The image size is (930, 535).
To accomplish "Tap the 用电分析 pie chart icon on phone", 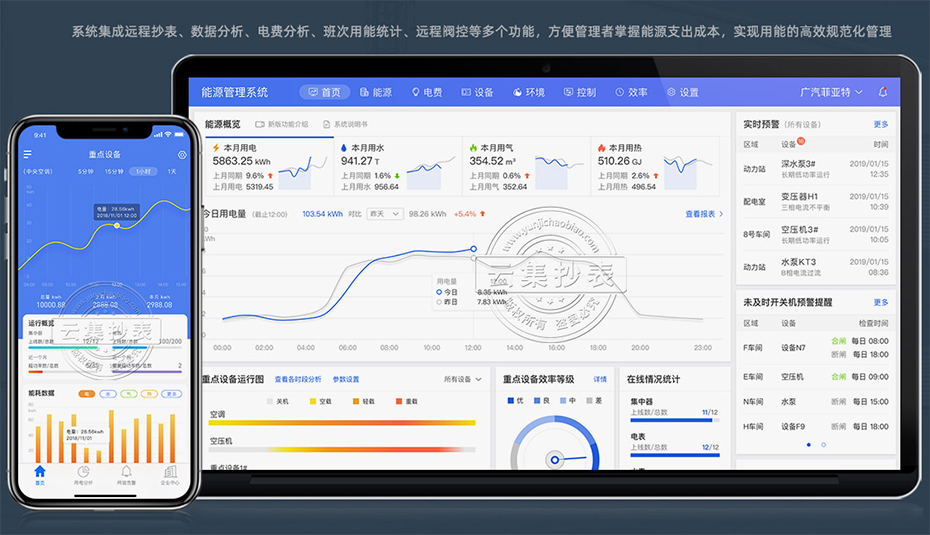I will pyautogui.click(x=83, y=473).
